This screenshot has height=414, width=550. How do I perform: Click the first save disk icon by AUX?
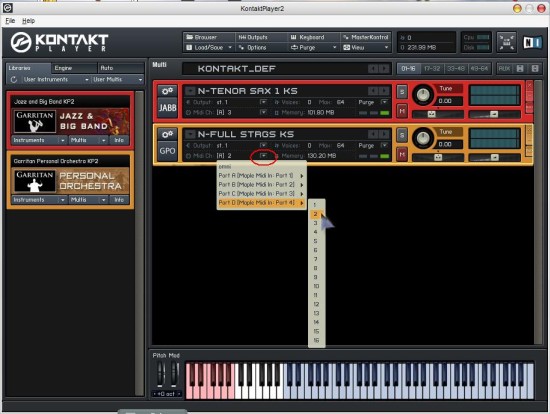point(520,69)
